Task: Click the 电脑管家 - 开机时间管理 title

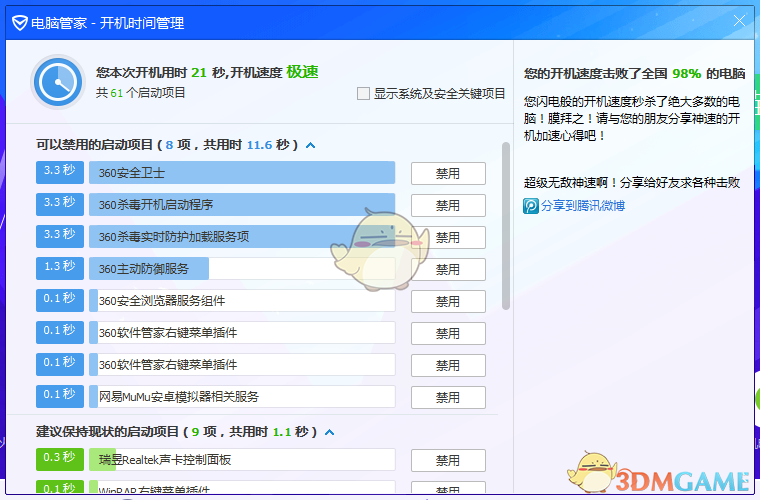Action: 108,23
